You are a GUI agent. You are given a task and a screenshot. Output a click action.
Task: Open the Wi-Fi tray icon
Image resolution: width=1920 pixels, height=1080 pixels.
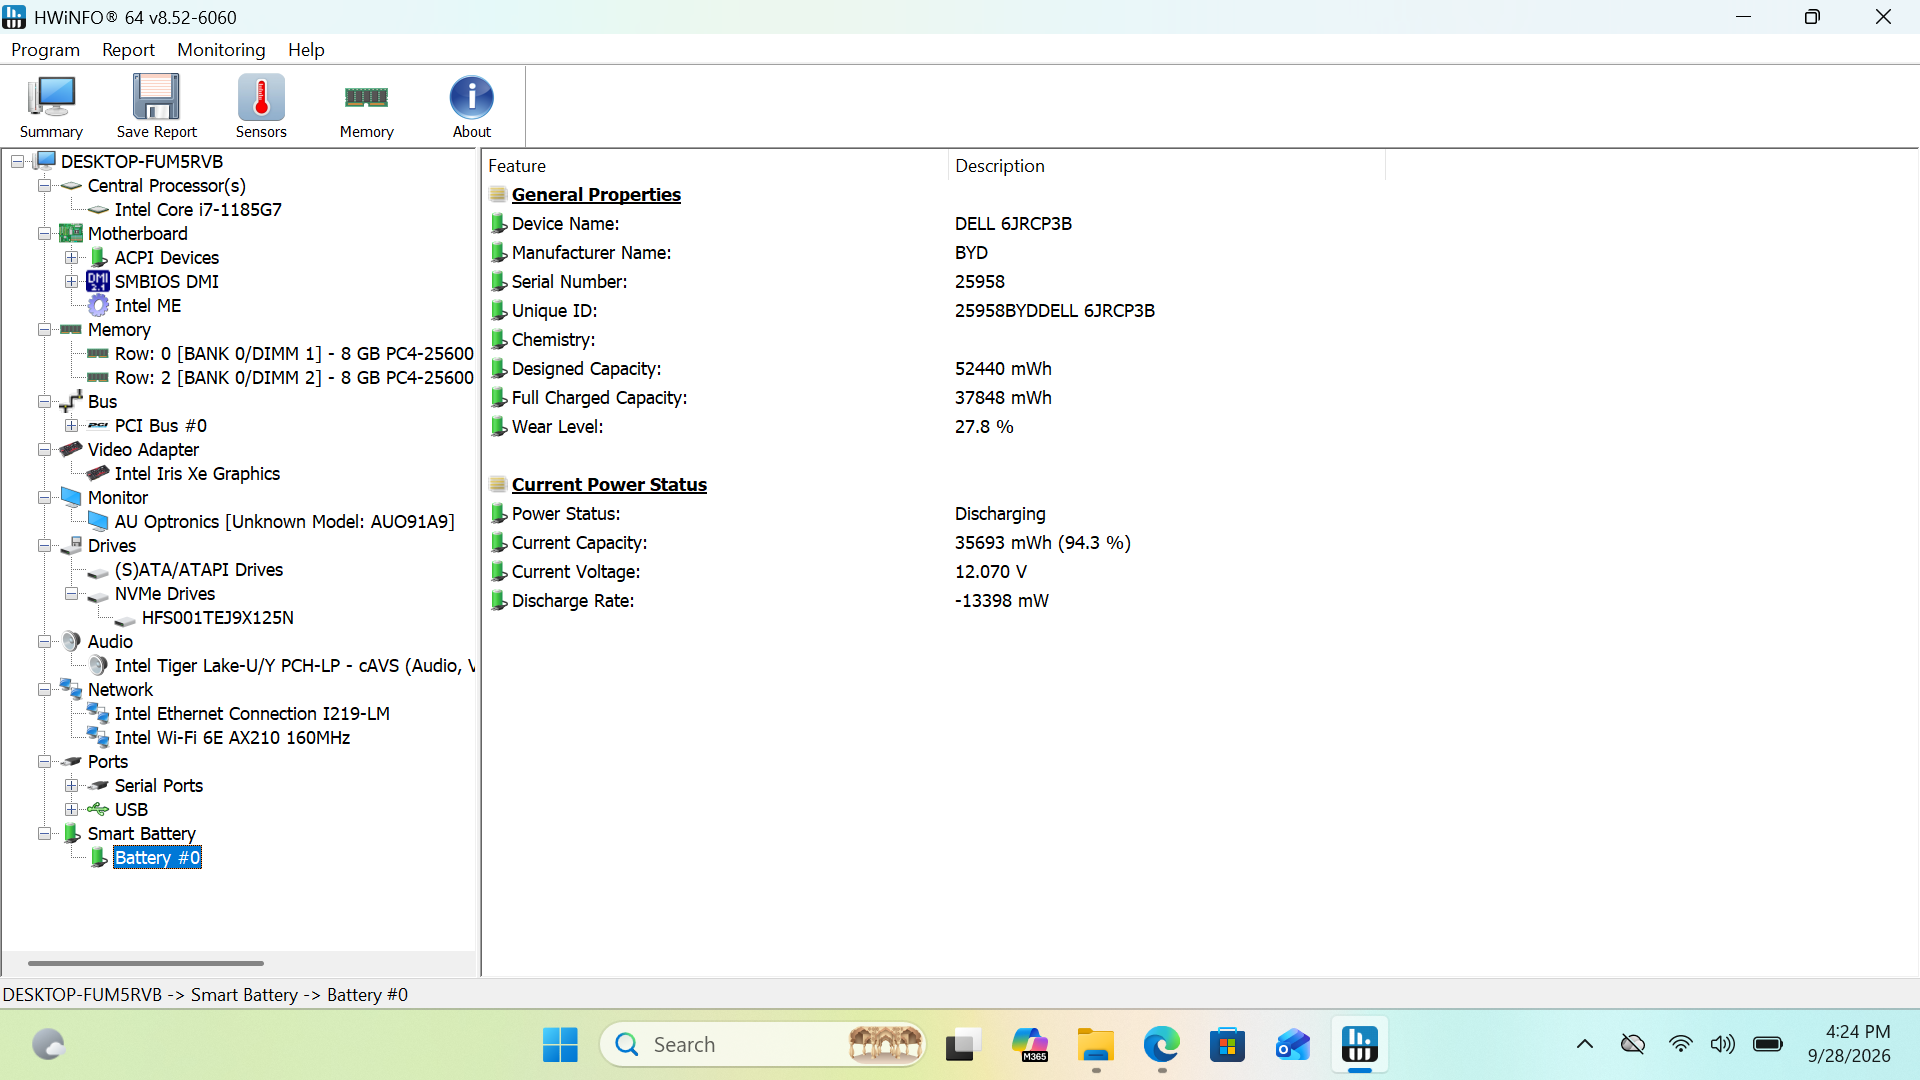(x=1680, y=1045)
